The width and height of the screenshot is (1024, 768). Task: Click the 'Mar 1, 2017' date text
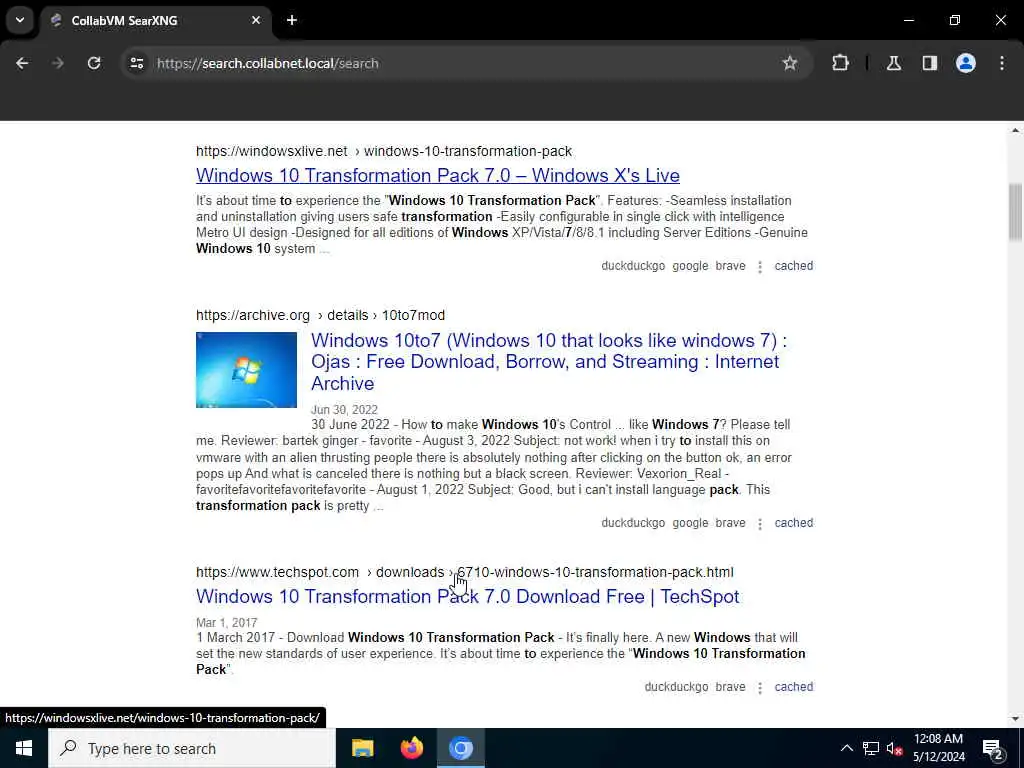[x=227, y=623]
